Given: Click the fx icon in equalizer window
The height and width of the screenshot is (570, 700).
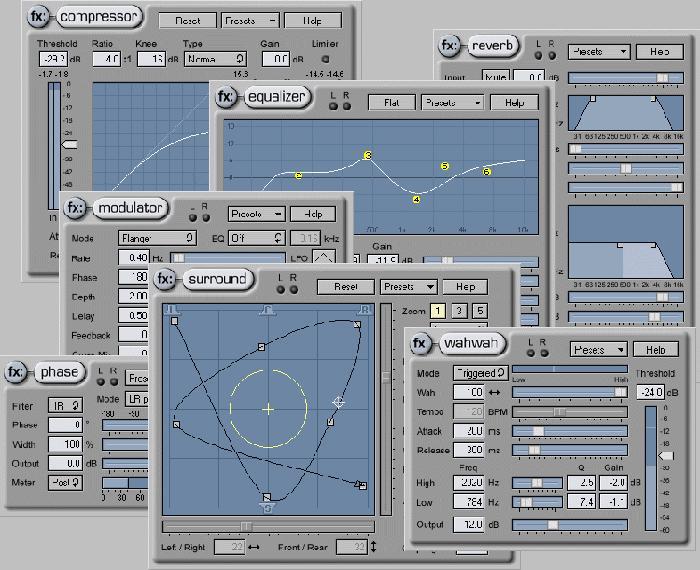Looking at the screenshot, I should (225, 97).
